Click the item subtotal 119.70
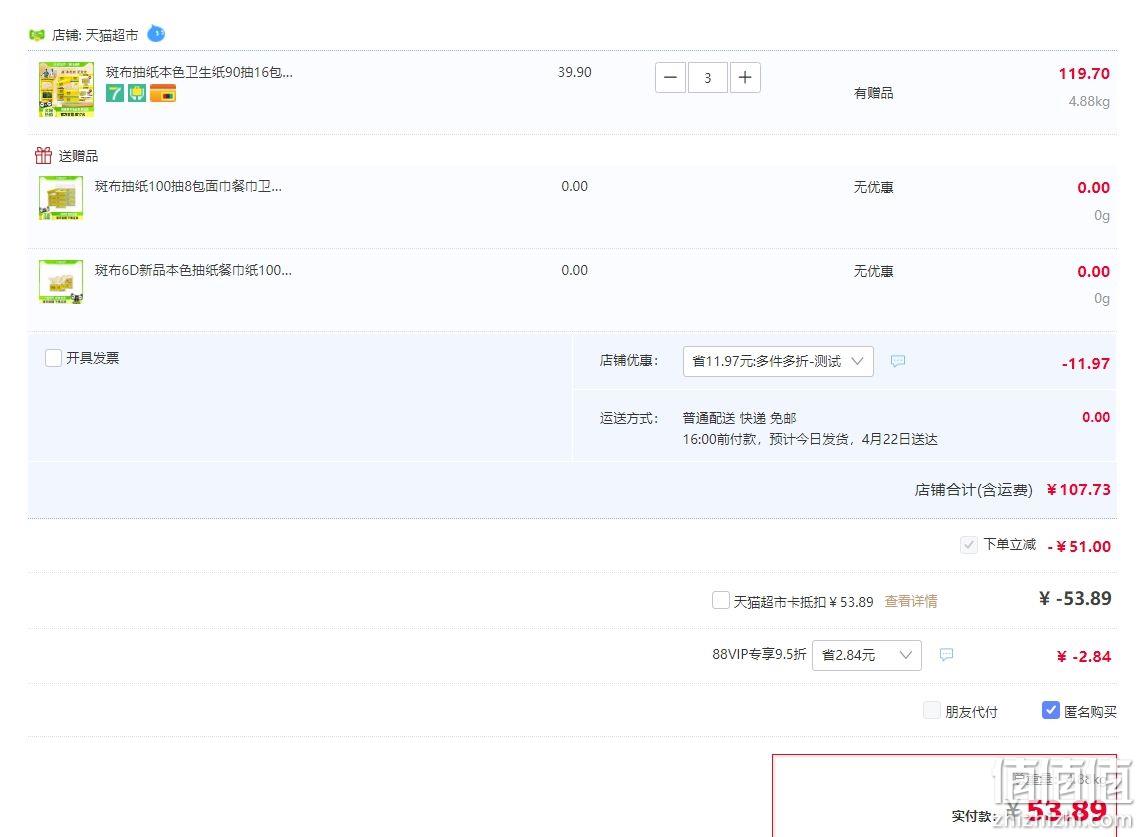Screen dimensions: 1142x837 (1084, 74)
